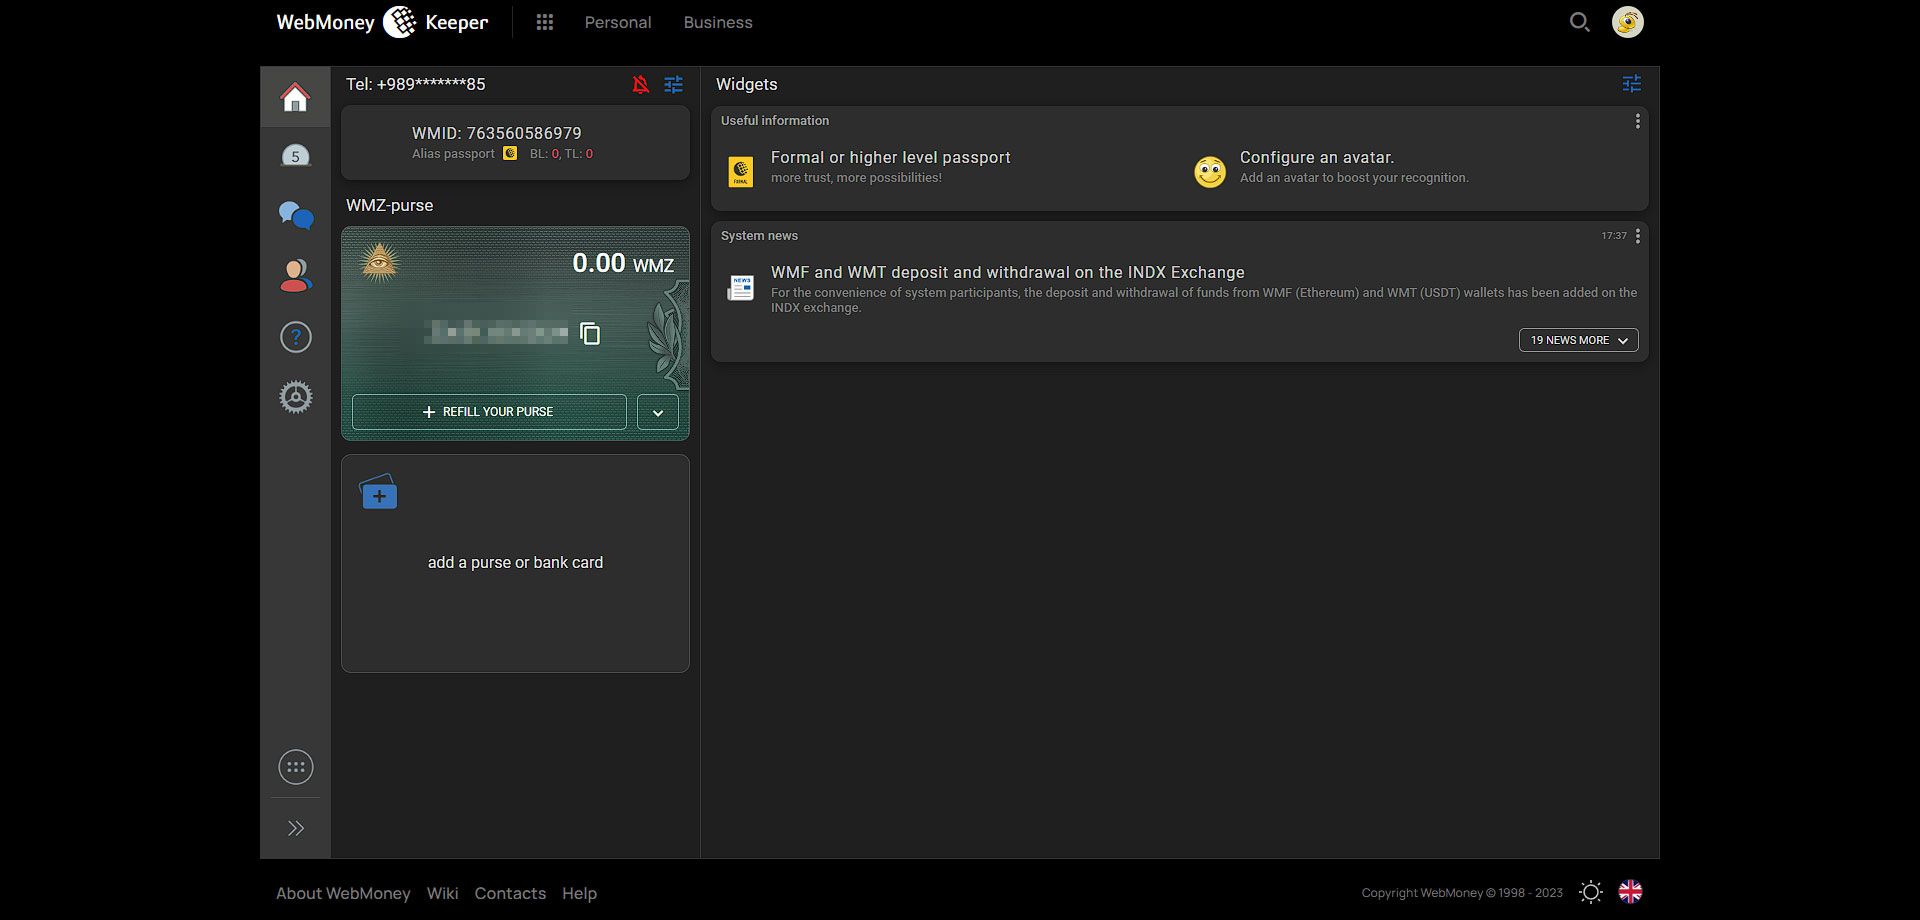Open purse panel filter settings icon

(674, 85)
